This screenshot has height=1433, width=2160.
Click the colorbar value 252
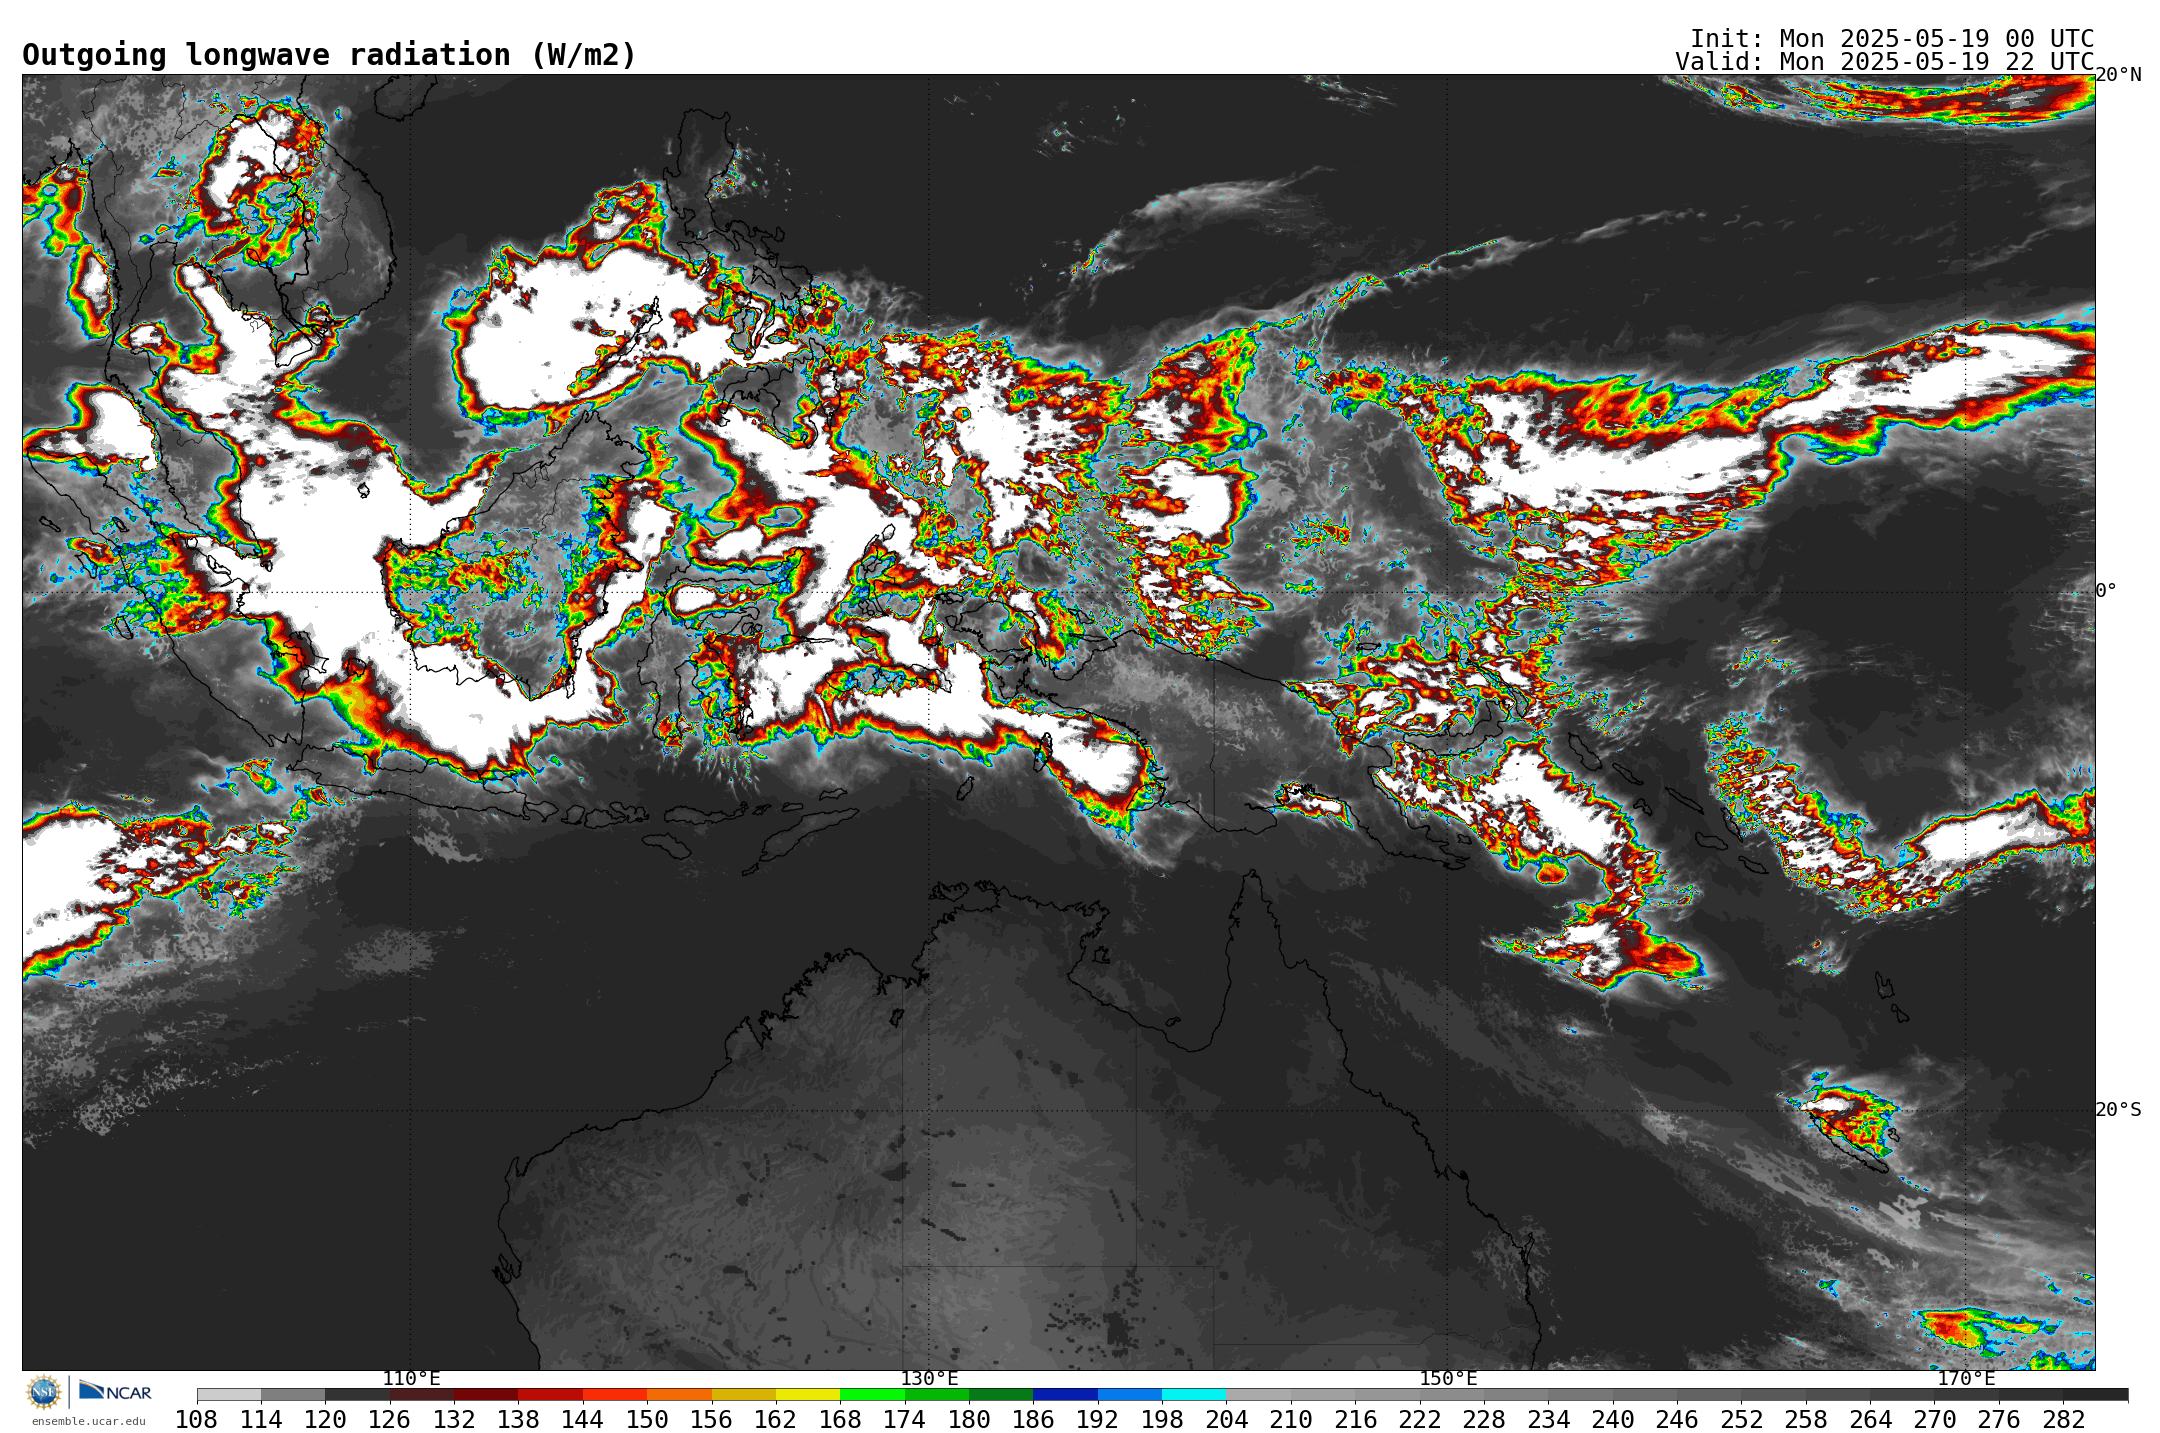[1741, 1420]
